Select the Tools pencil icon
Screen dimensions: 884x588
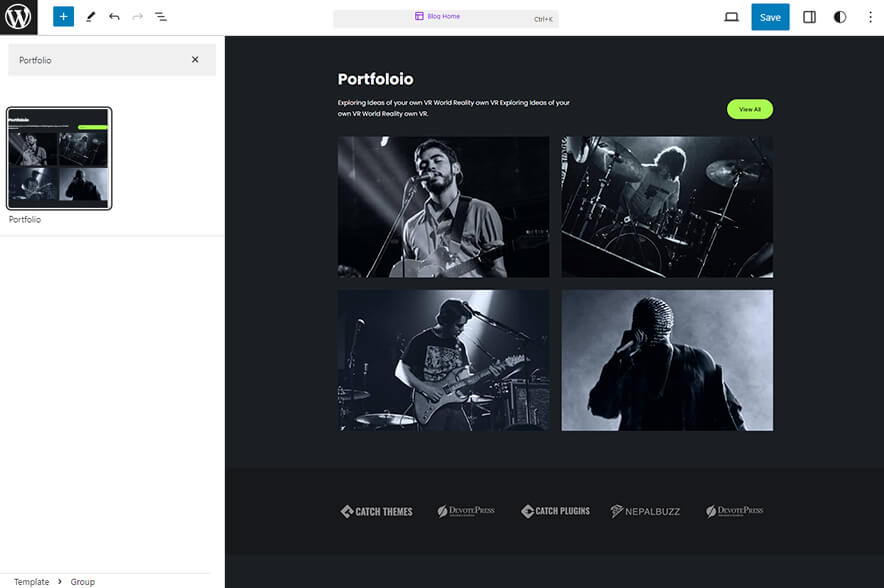click(x=89, y=17)
